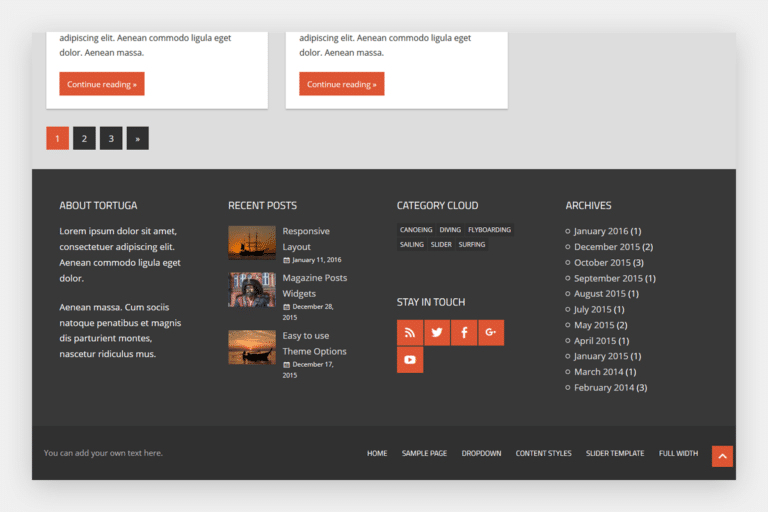Open the October 2015 archive
768x512 pixels.
[x=602, y=262]
